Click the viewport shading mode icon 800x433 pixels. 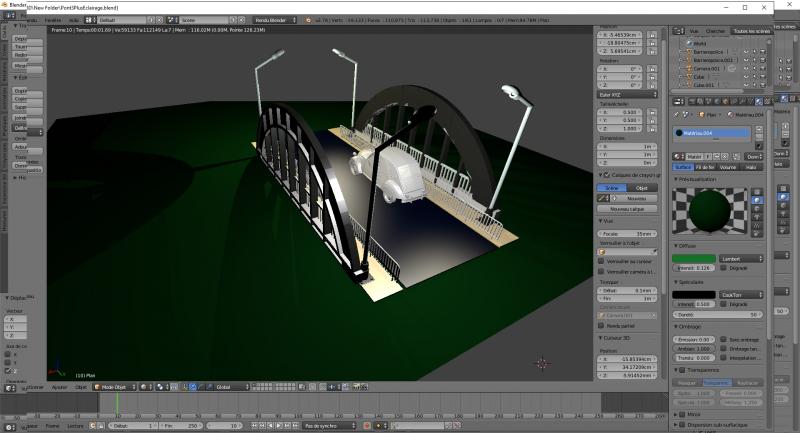click(x=143, y=386)
